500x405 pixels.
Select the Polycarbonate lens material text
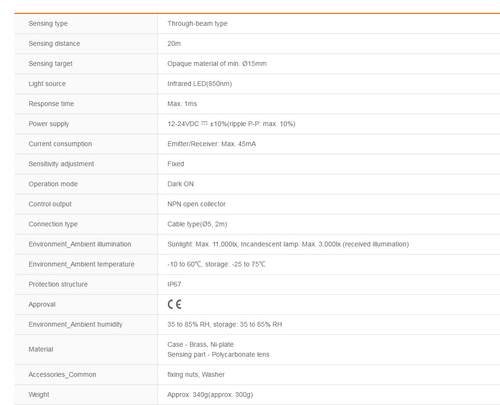click(240, 355)
